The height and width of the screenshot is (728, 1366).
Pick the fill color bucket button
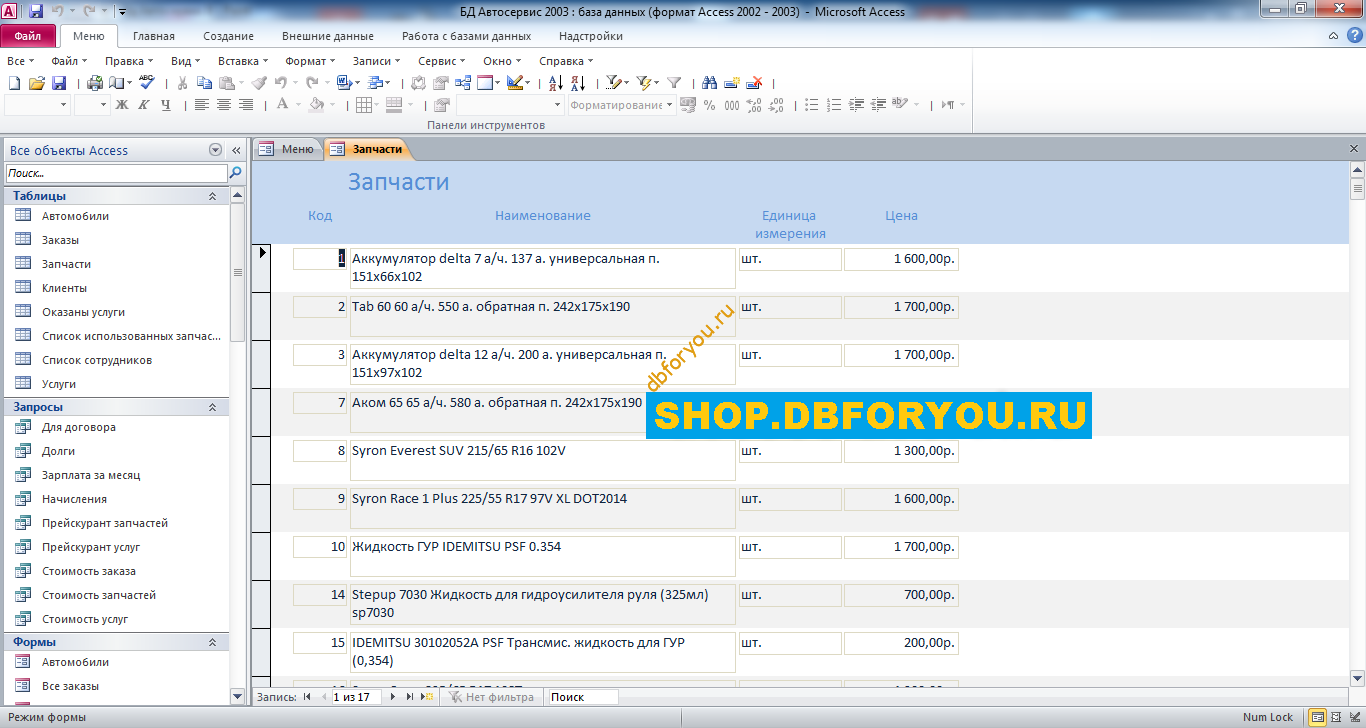316,105
